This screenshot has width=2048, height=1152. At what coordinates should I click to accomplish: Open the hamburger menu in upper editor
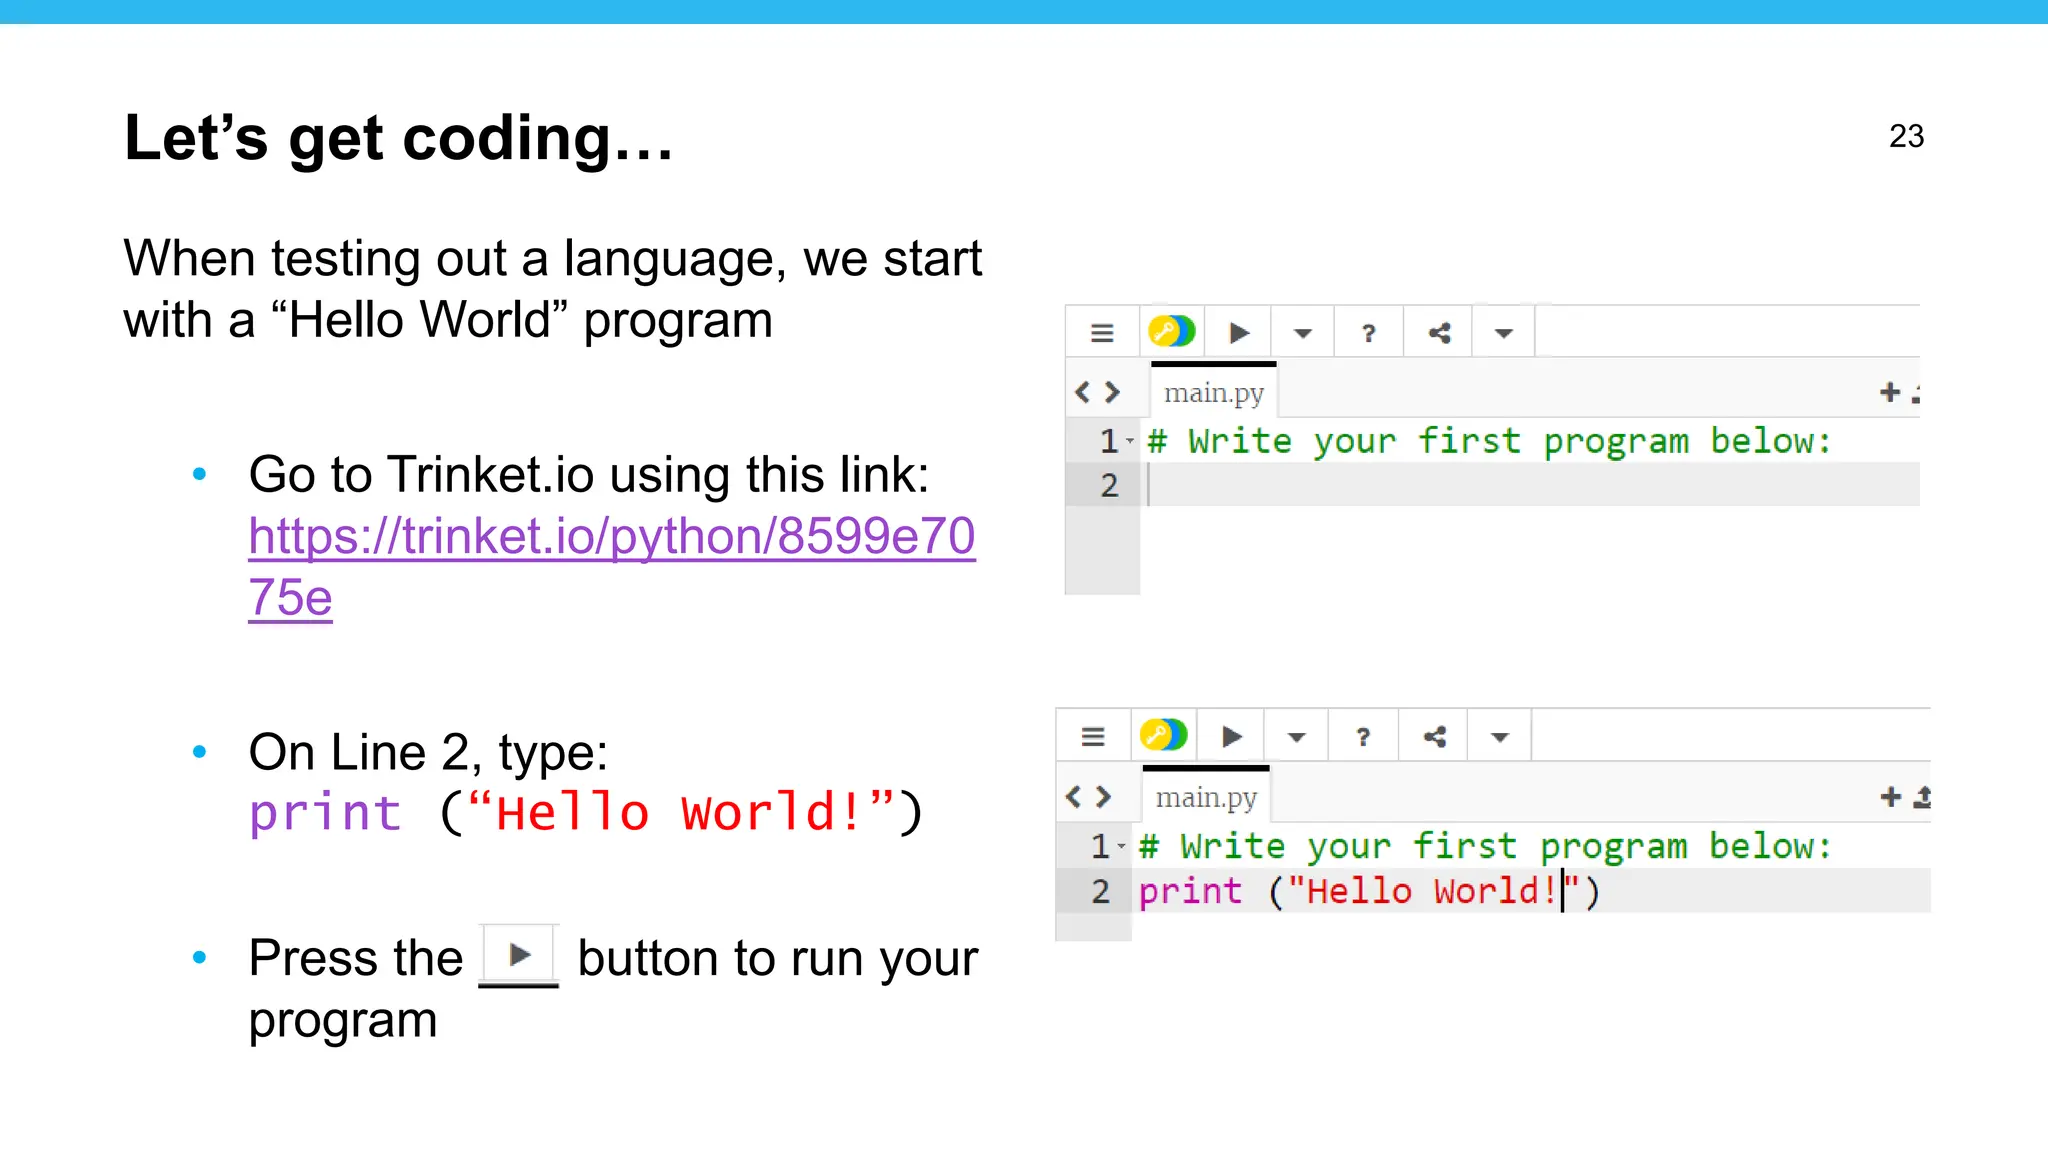[1102, 333]
